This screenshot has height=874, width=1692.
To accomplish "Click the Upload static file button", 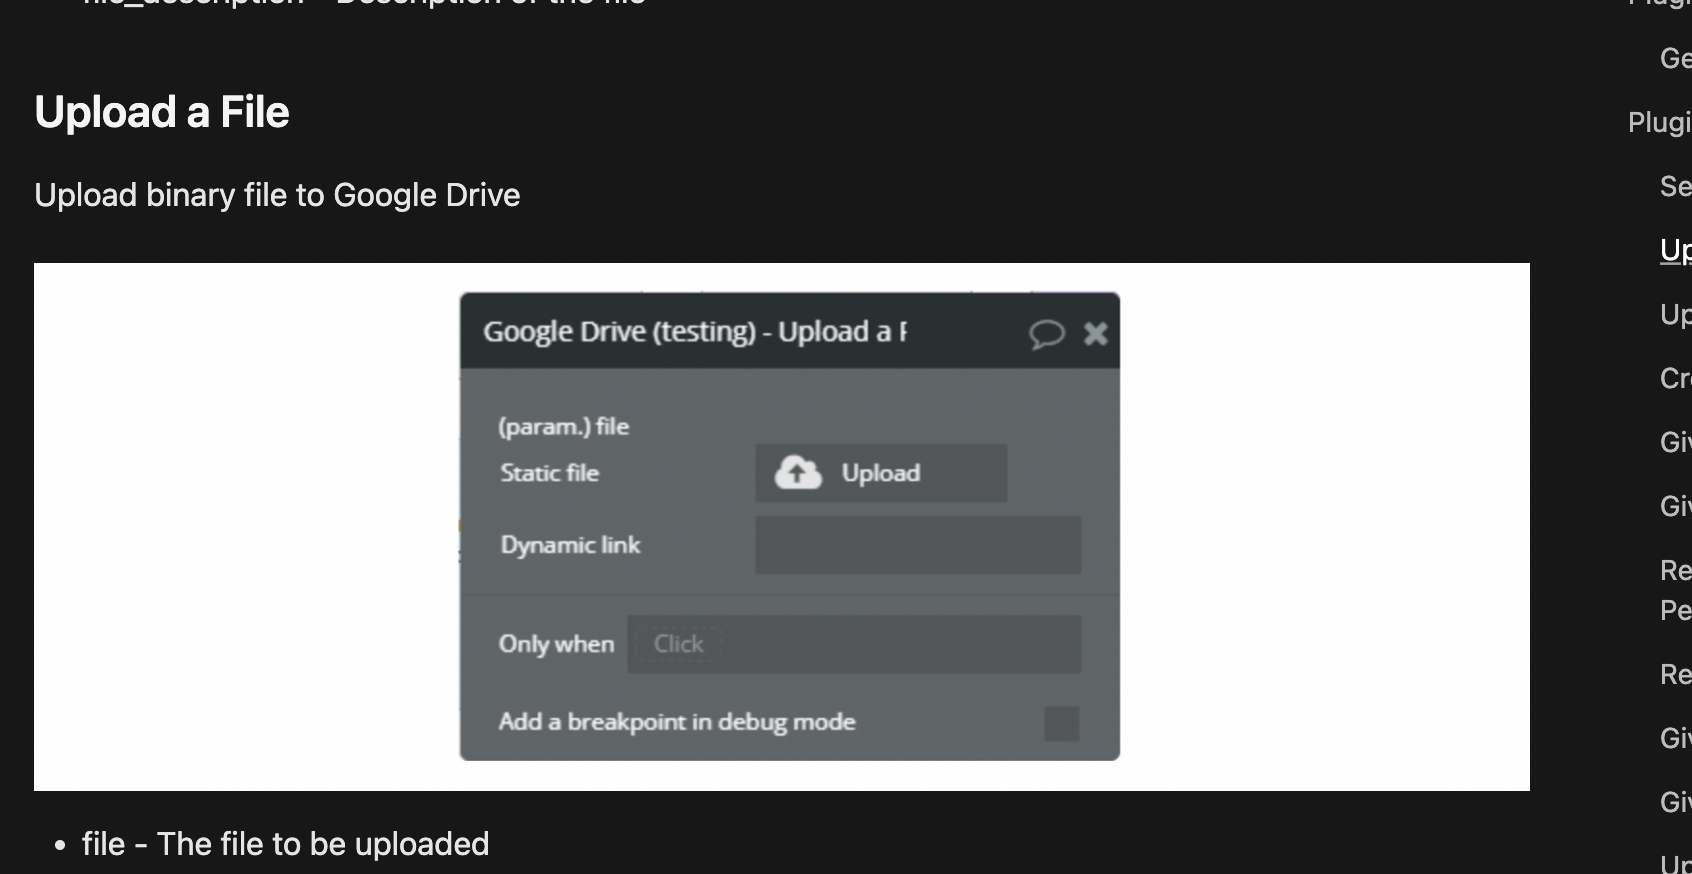I will tap(880, 473).
